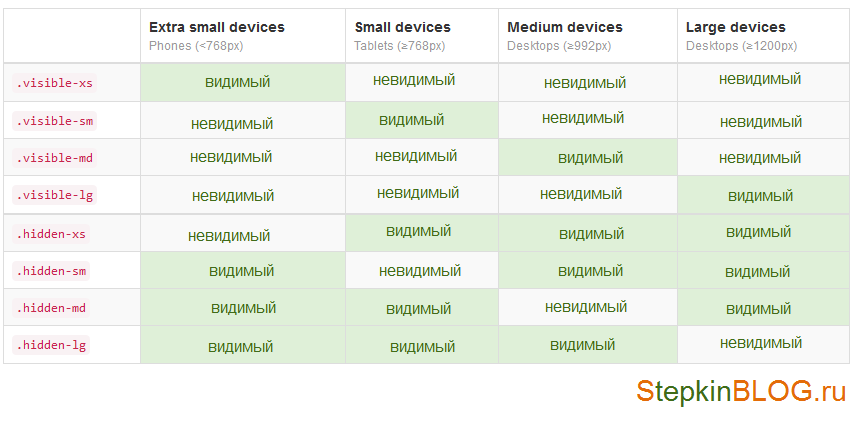Image resolution: width=868 pixels, height=429 pixels.
Task: Select the Large devices column header
Action: click(x=763, y=36)
